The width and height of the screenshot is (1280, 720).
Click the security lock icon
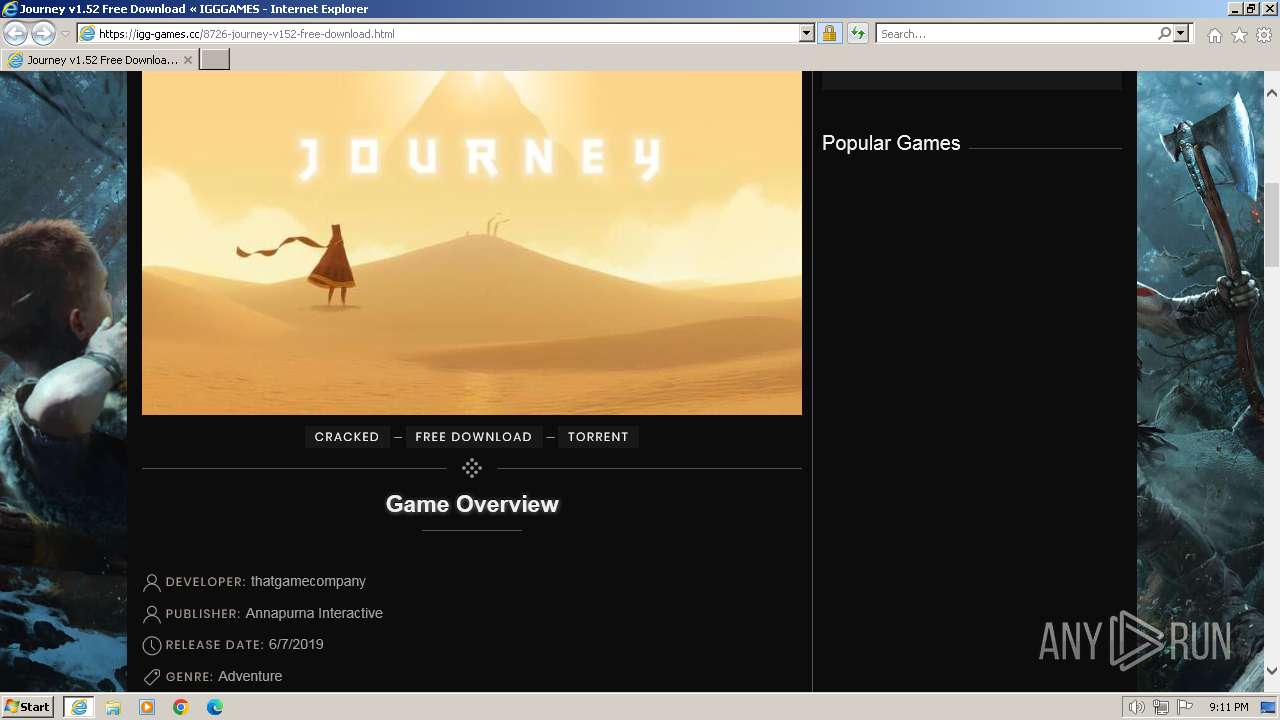pyautogui.click(x=829, y=34)
